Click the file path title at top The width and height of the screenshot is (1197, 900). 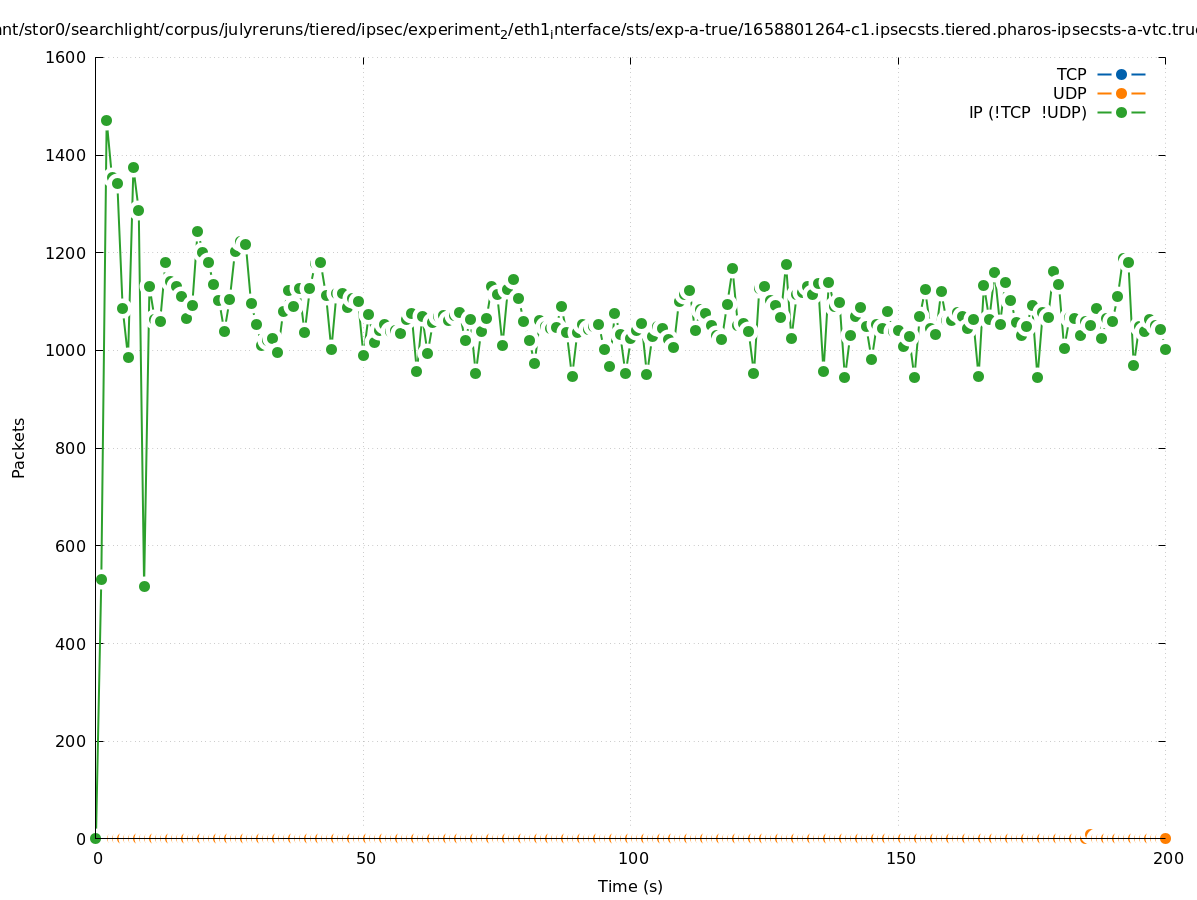pyautogui.click(x=598, y=30)
